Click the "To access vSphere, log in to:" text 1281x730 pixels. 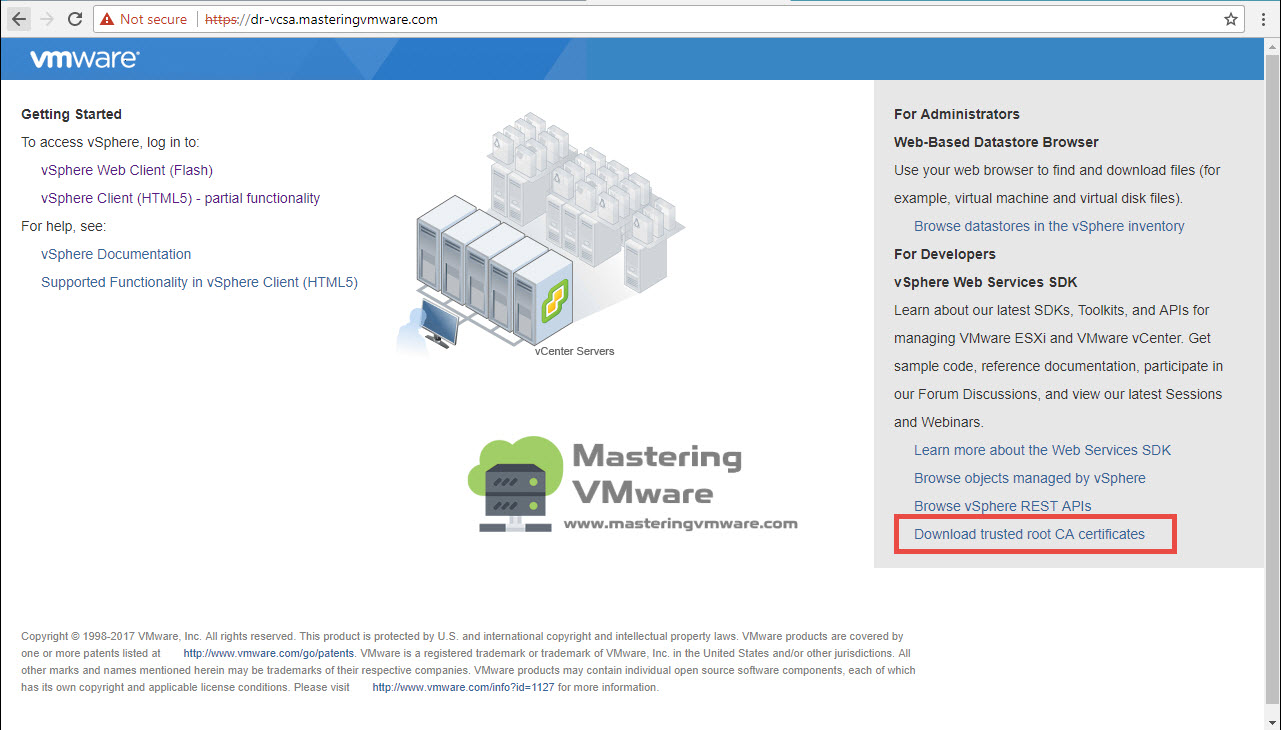click(110, 142)
